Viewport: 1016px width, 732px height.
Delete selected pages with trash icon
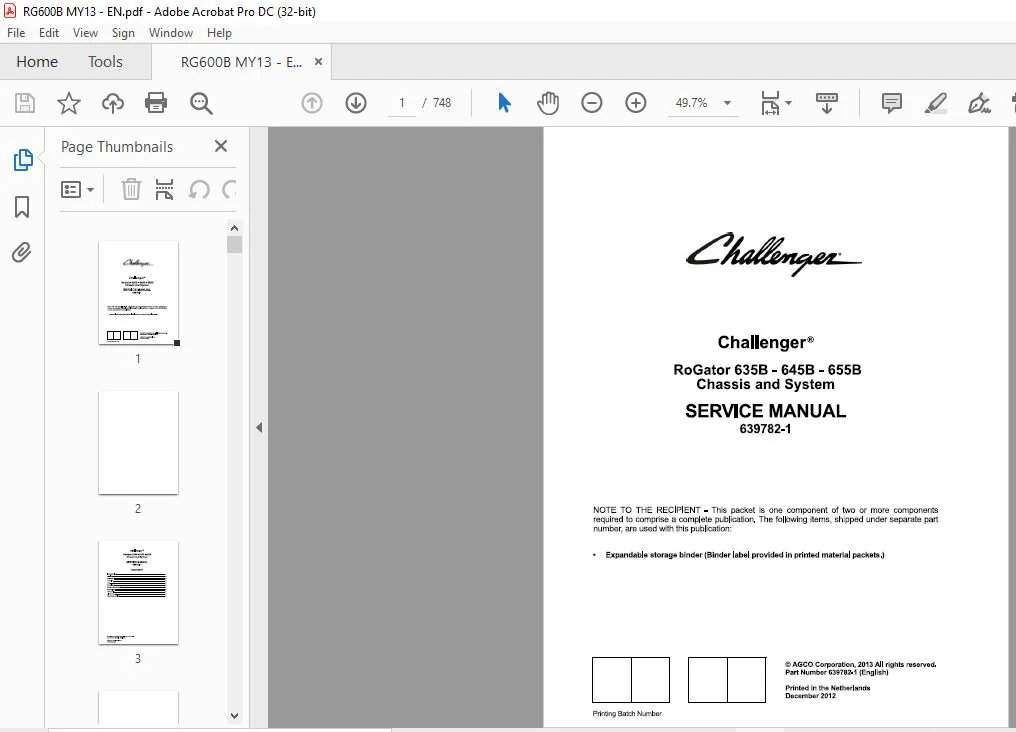[131, 189]
